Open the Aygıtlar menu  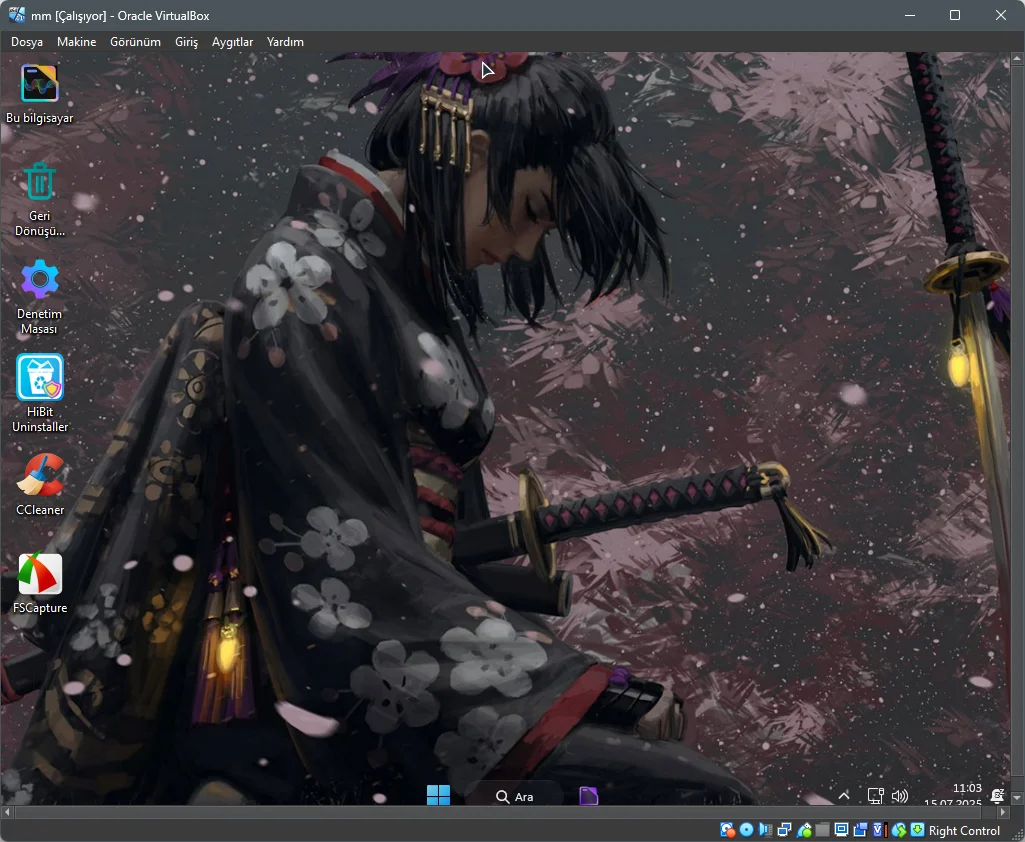[x=232, y=42]
